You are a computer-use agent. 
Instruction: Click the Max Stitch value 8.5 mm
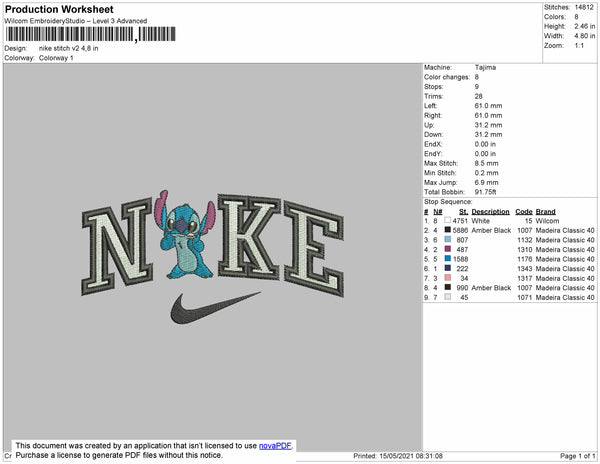[x=486, y=163]
